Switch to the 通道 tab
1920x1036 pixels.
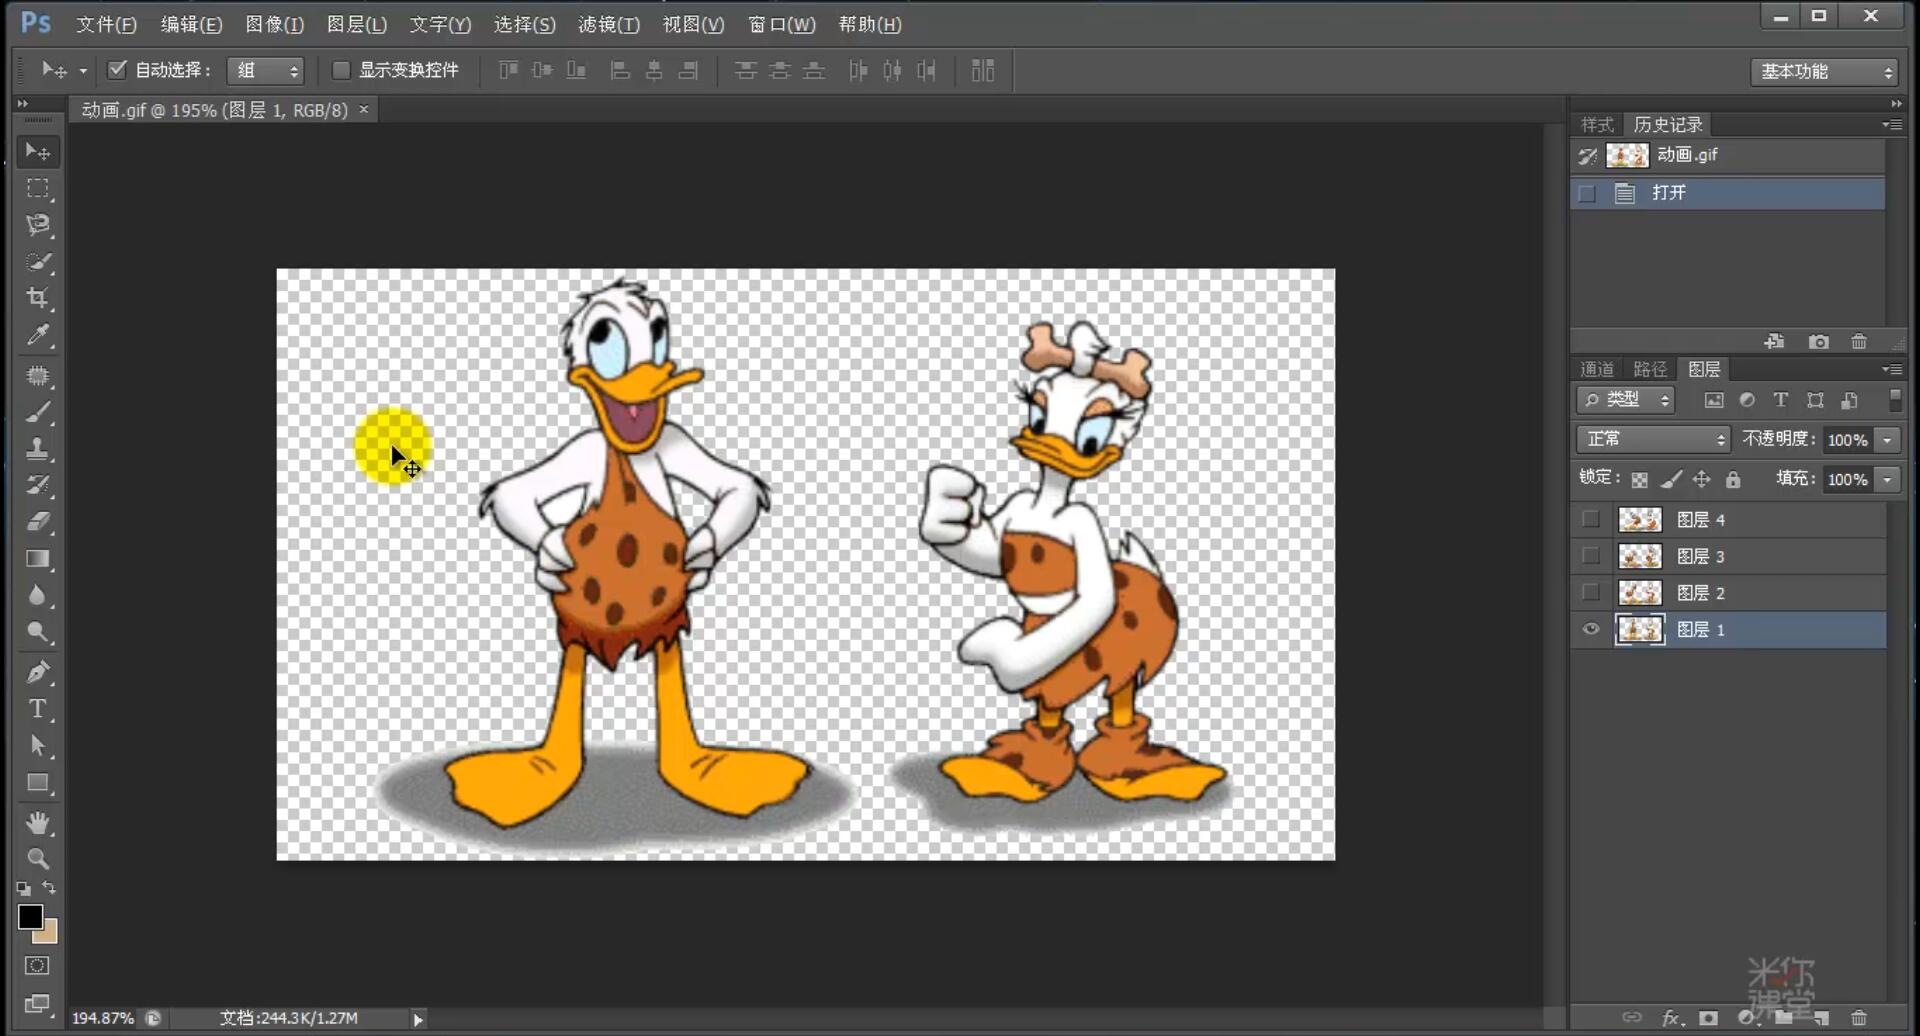tap(1596, 369)
